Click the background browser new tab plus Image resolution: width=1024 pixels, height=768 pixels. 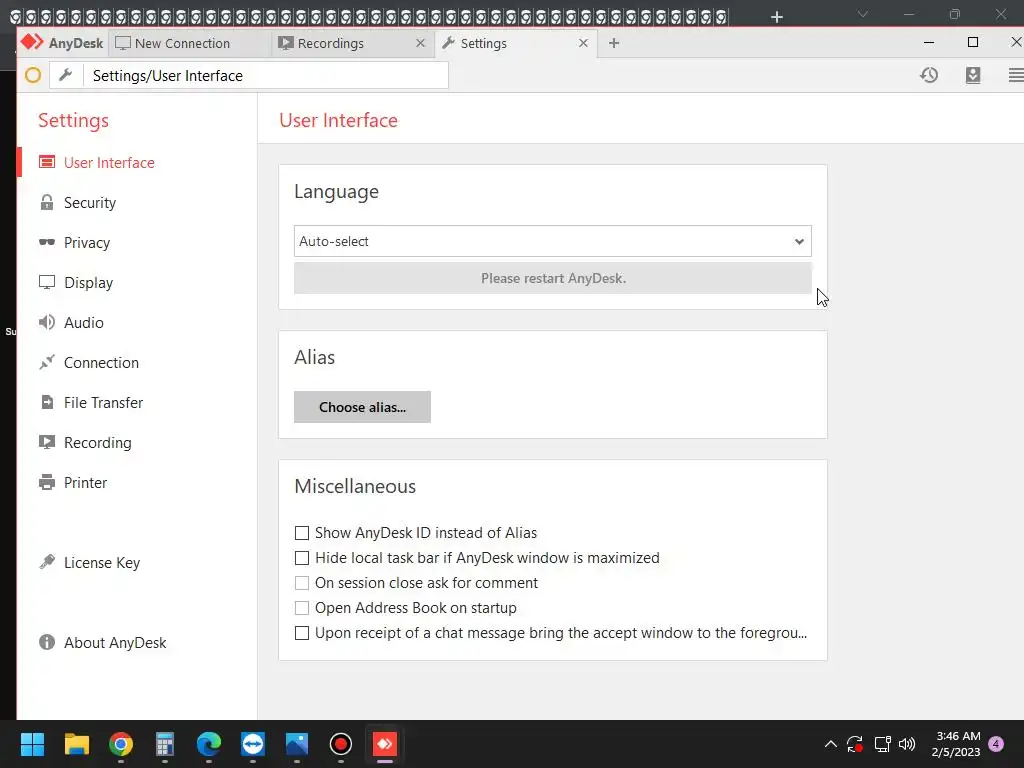coord(776,16)
